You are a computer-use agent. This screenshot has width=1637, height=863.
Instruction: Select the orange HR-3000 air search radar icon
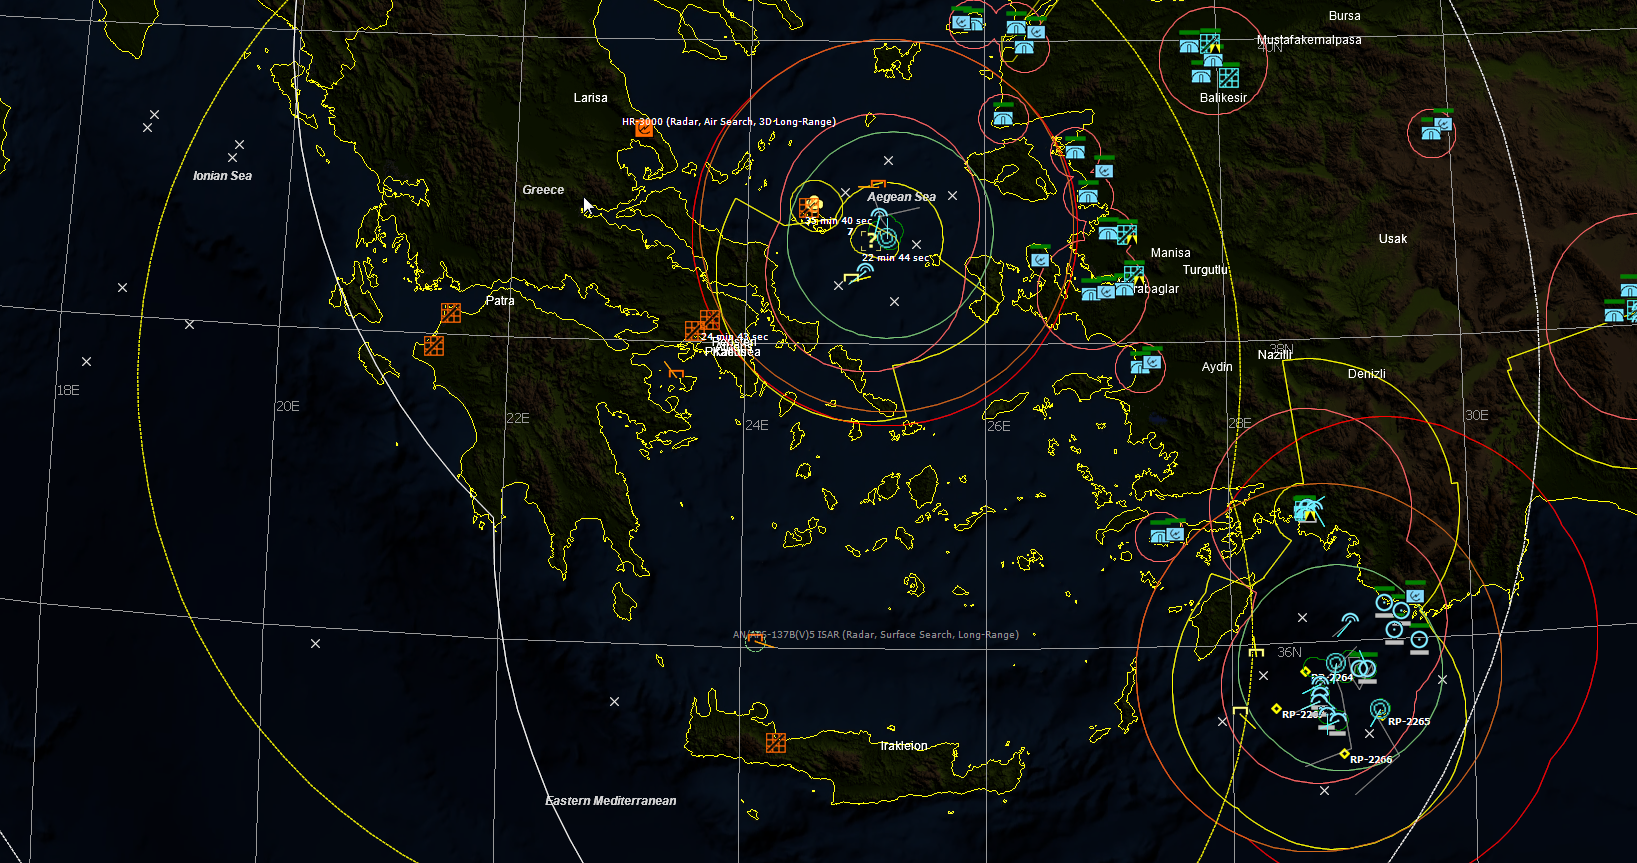(644, 129)
